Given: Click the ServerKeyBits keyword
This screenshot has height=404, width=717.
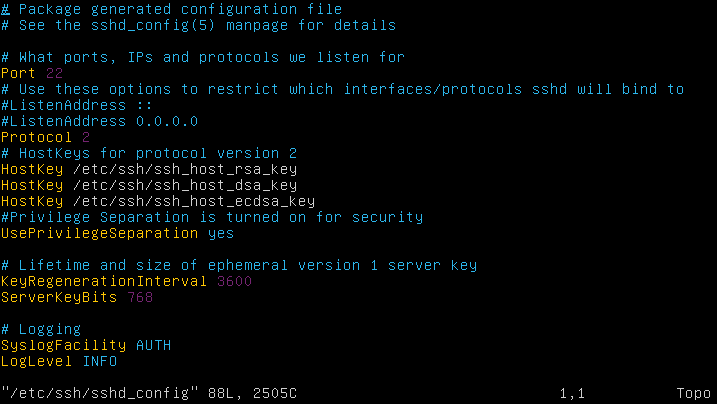Looking at the screenshot, I should (59, 297).
